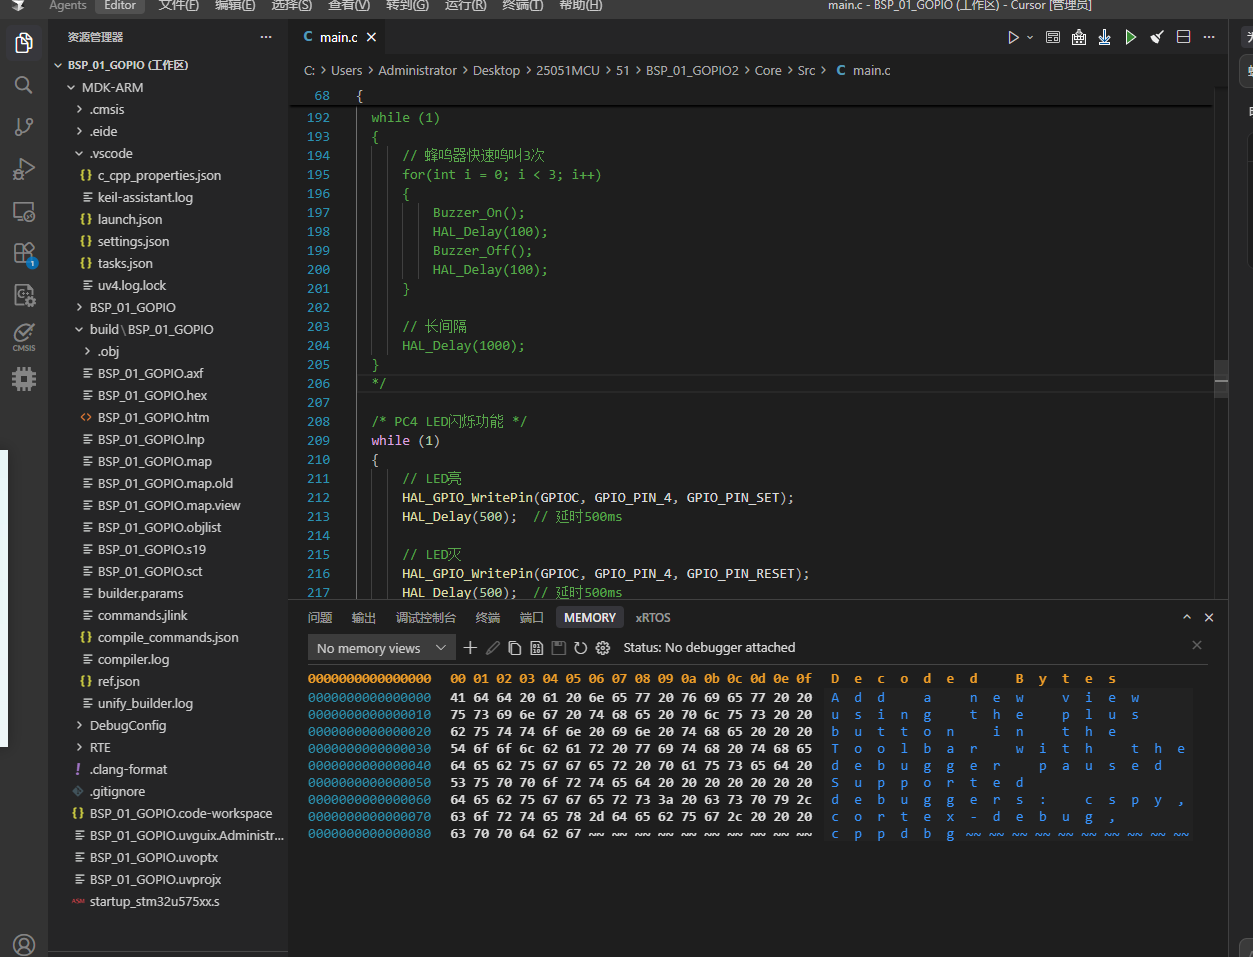Click the blue download/flash icon in editor toolbar

pos(1104,37)
